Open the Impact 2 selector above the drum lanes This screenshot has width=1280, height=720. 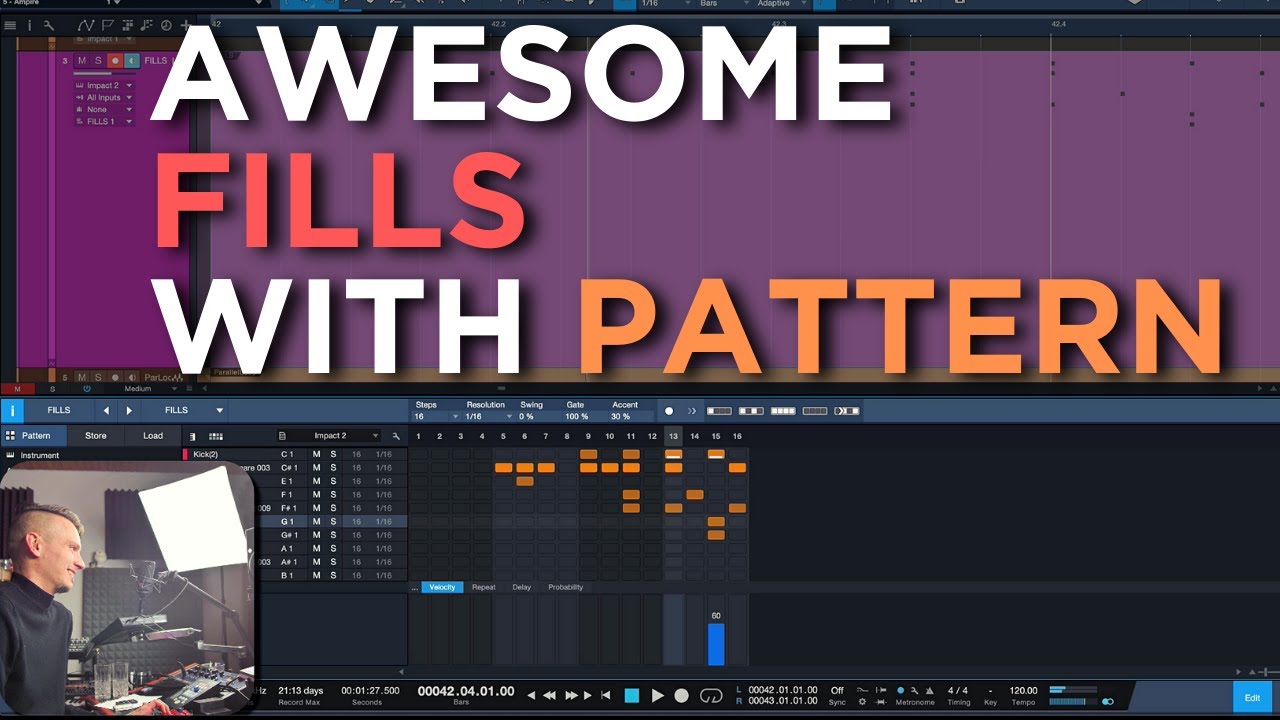coord(329,436)
